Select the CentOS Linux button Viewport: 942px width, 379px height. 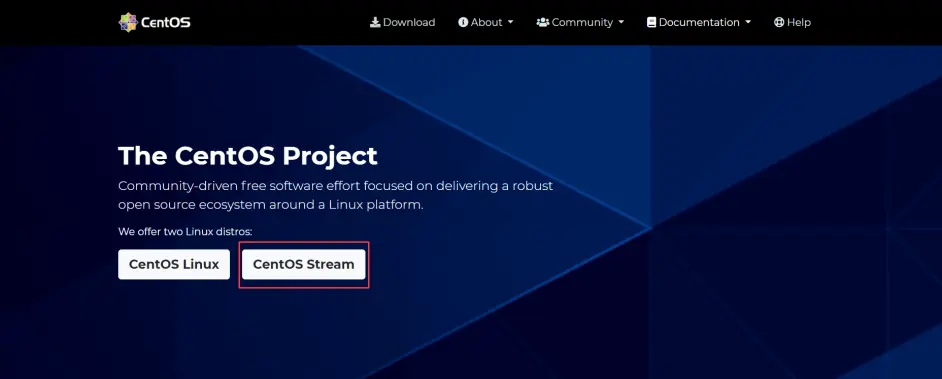tap(174, 264)
